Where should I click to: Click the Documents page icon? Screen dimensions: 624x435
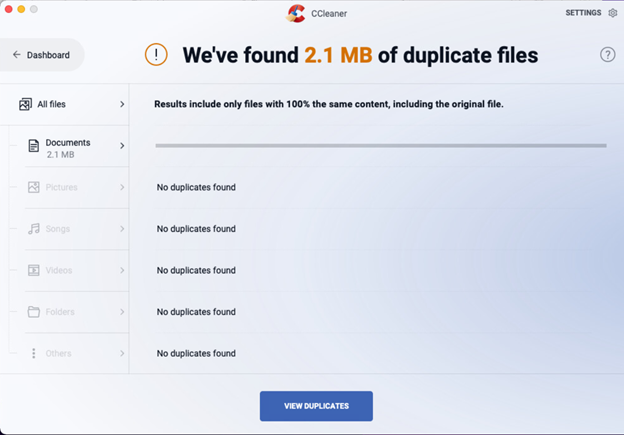[33, 146]
